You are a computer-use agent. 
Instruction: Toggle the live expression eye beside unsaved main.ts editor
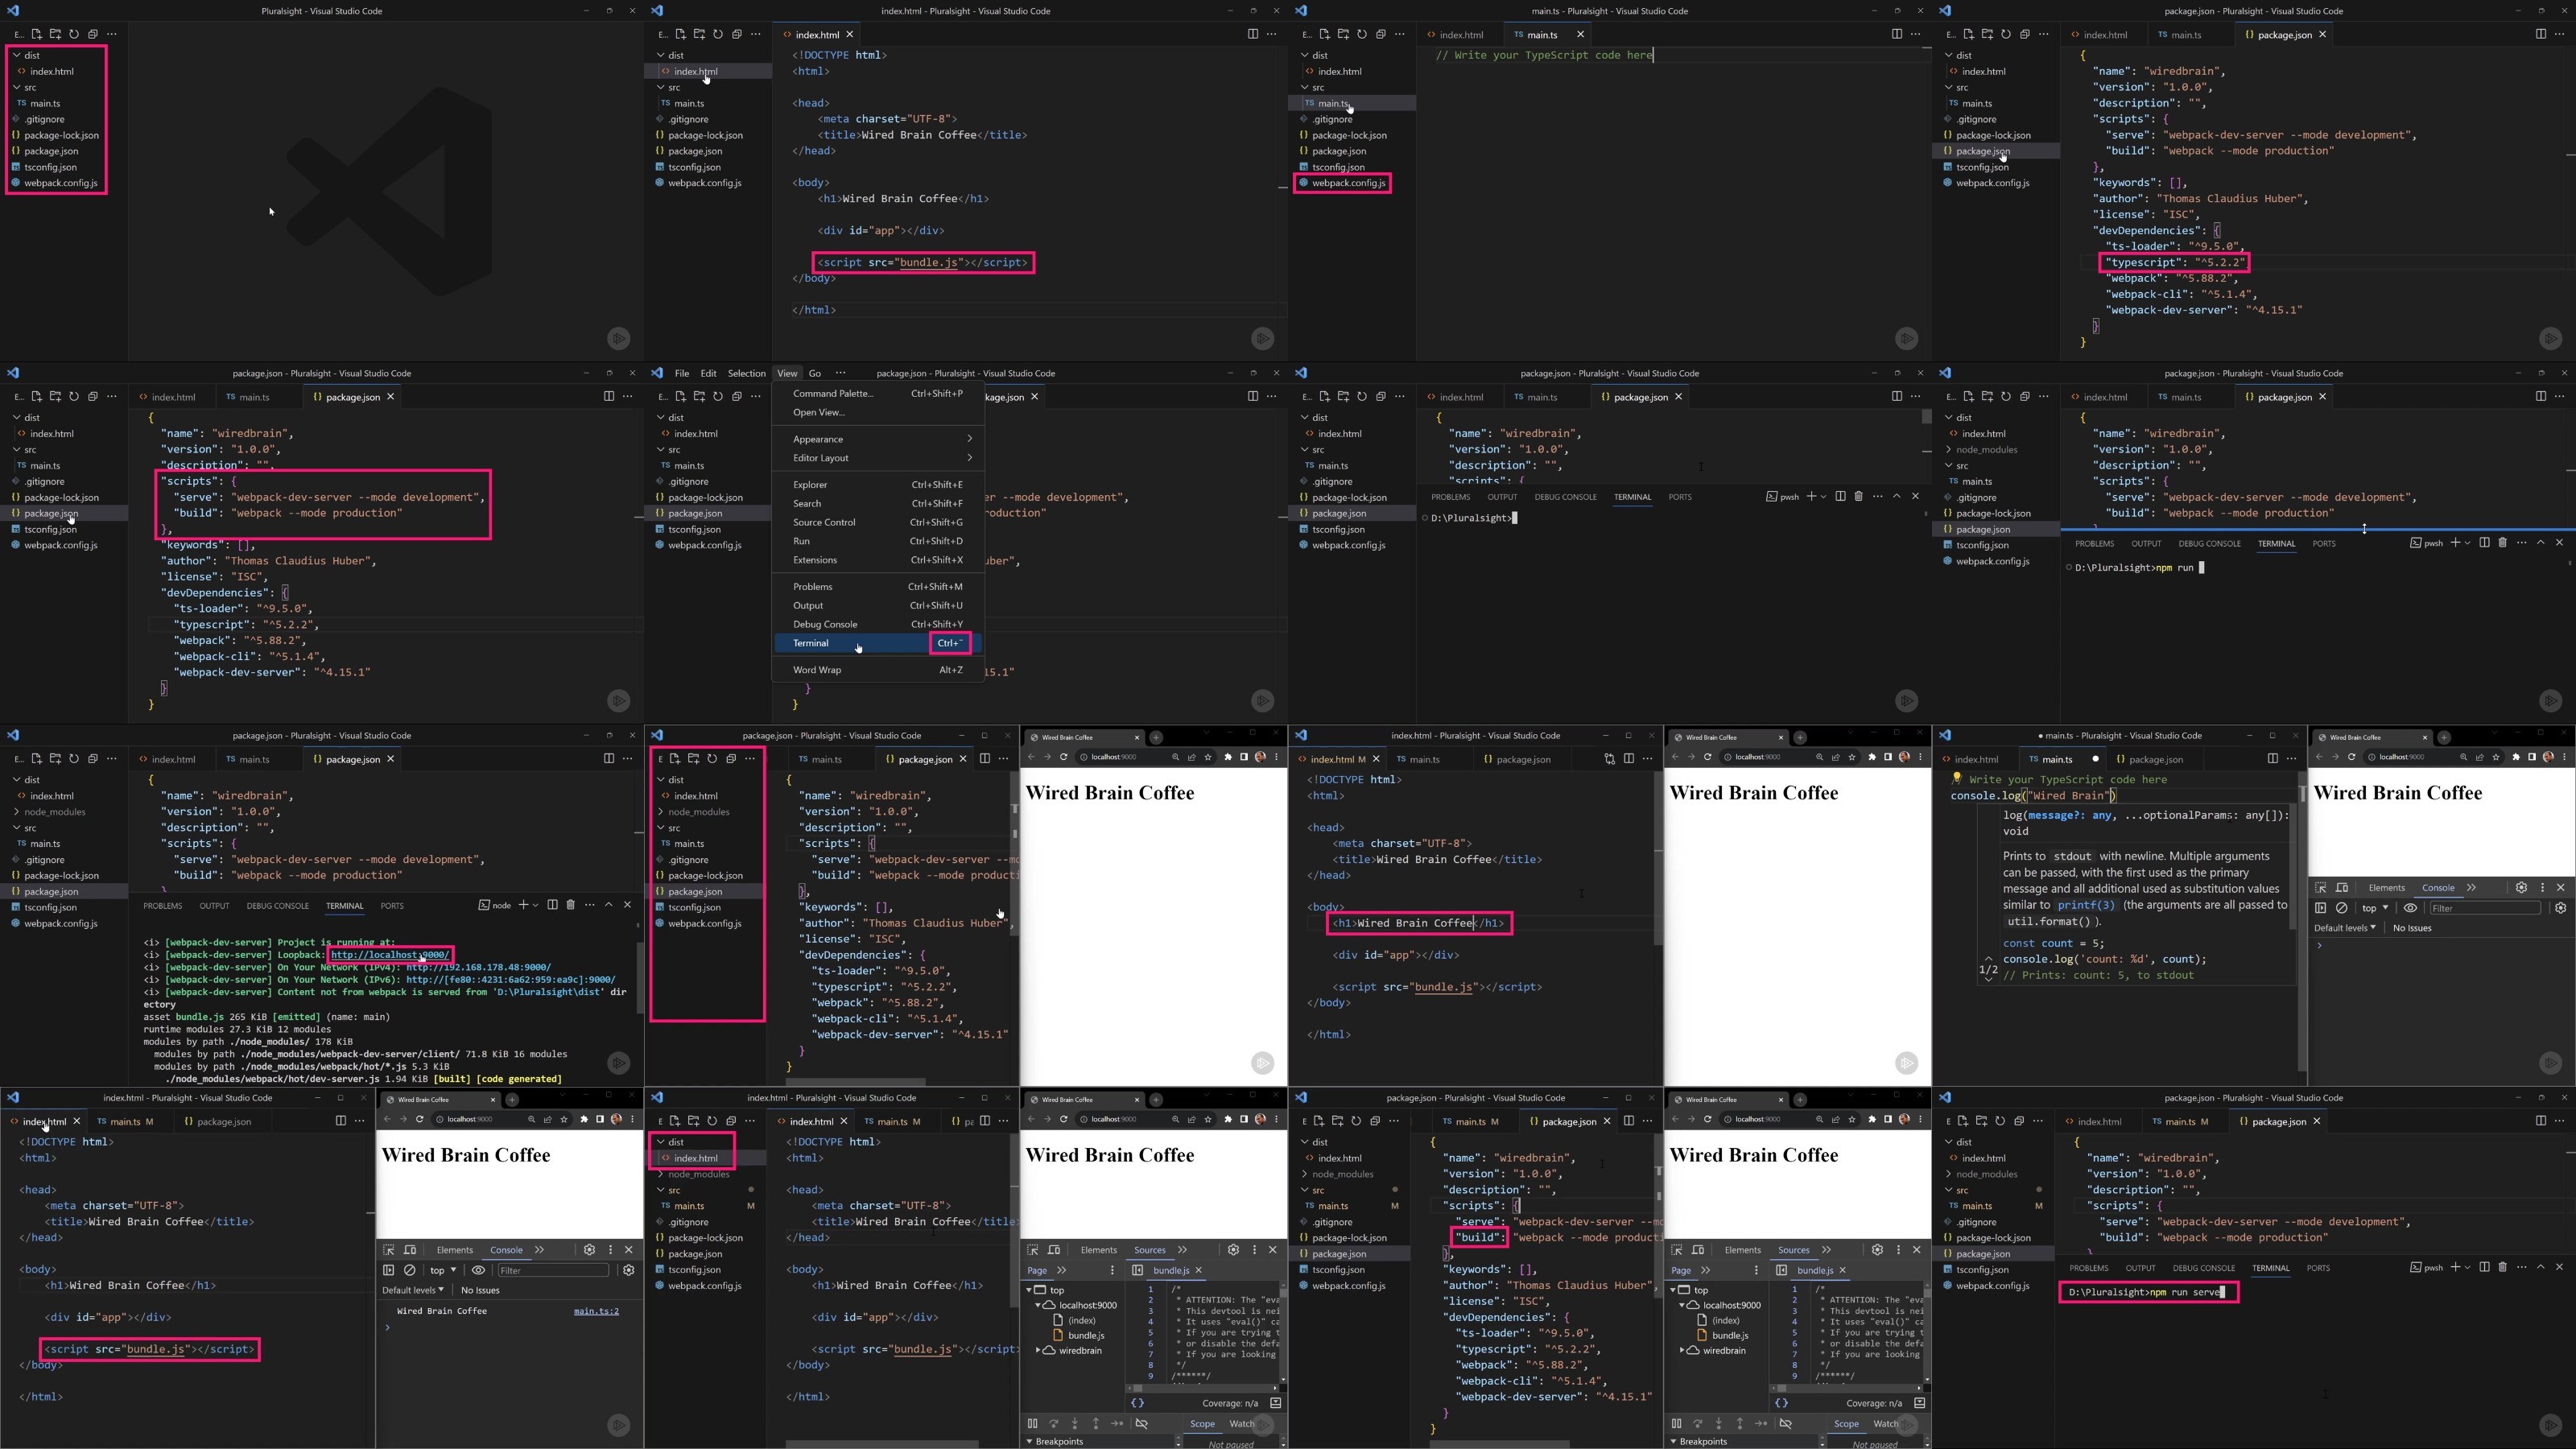point(2411,908)
